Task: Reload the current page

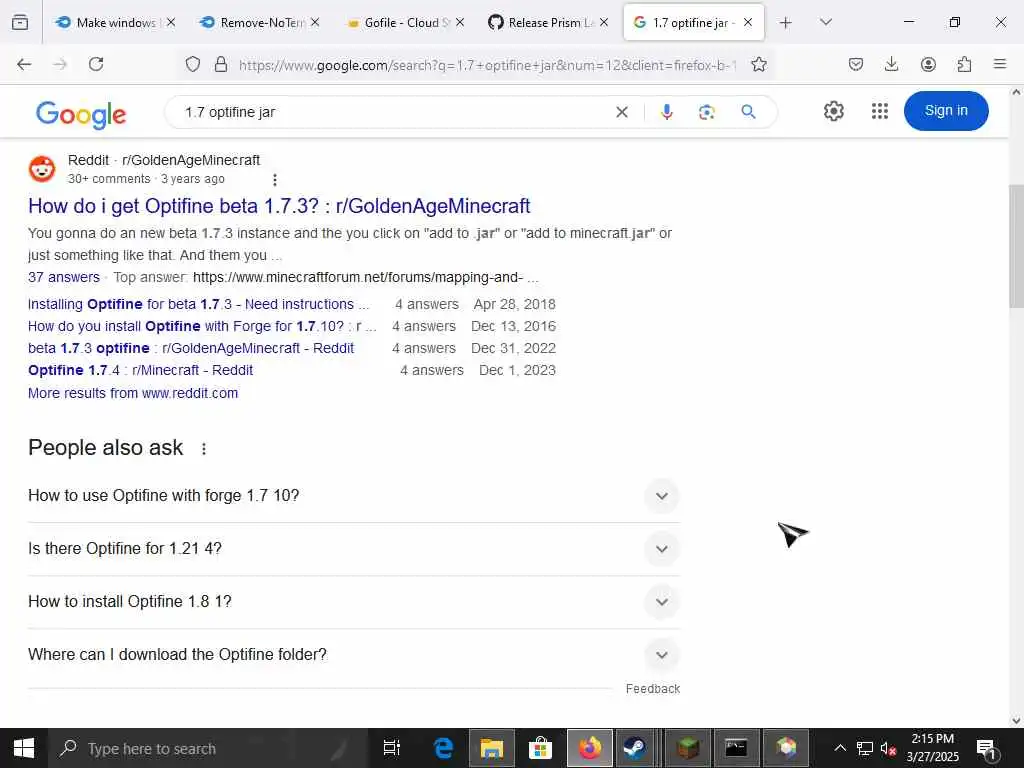Action: [96, 64]
